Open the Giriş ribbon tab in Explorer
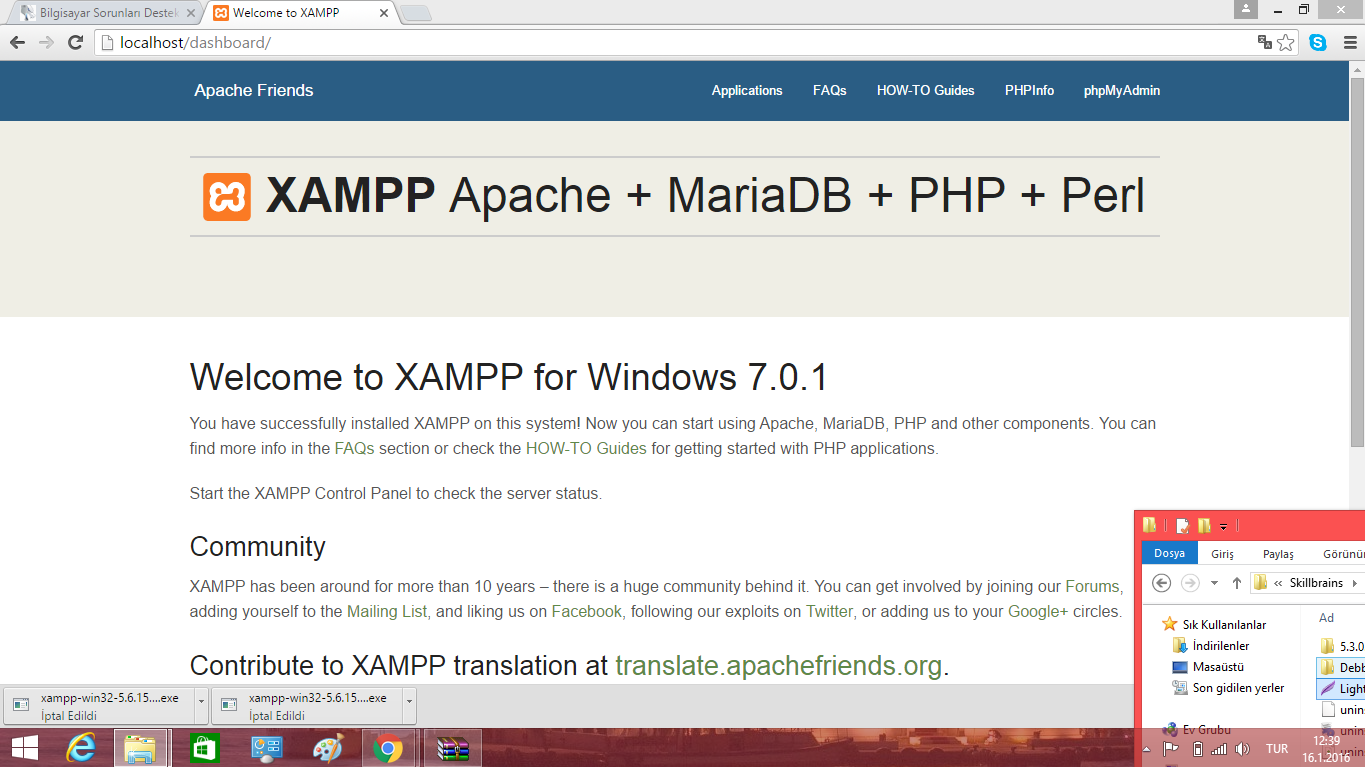This screenshot has width=1365, height=767. click(1222, 553)
